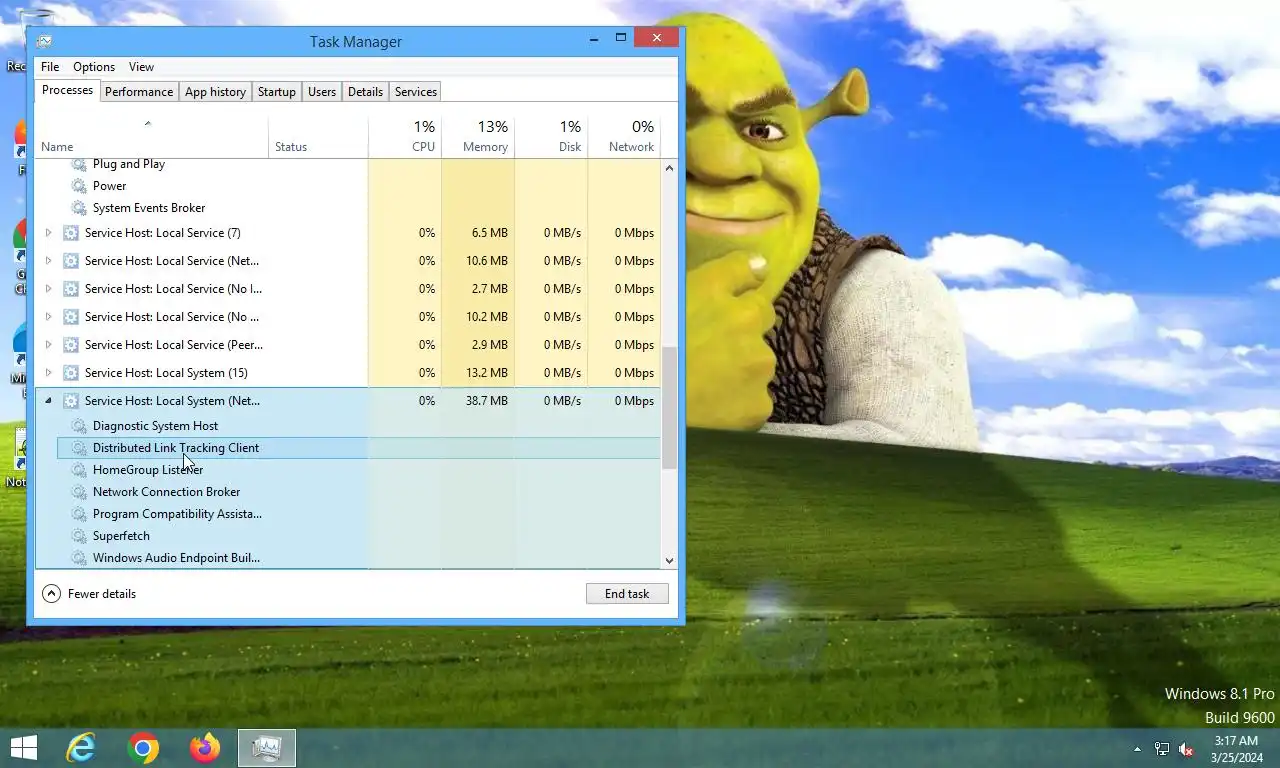Sort by the Memory column
Image resolution: width=1280 pixels, height=768 pixels.
(478, 137)
